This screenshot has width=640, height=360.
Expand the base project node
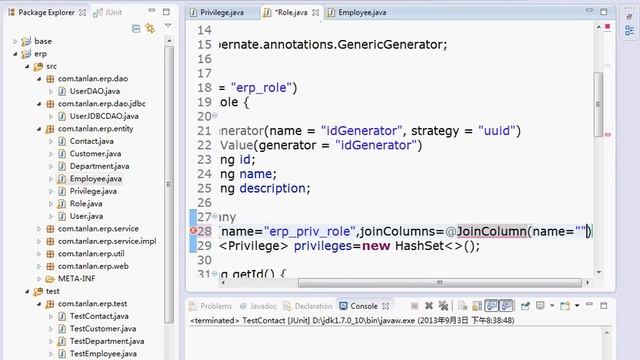click(15, 41)
